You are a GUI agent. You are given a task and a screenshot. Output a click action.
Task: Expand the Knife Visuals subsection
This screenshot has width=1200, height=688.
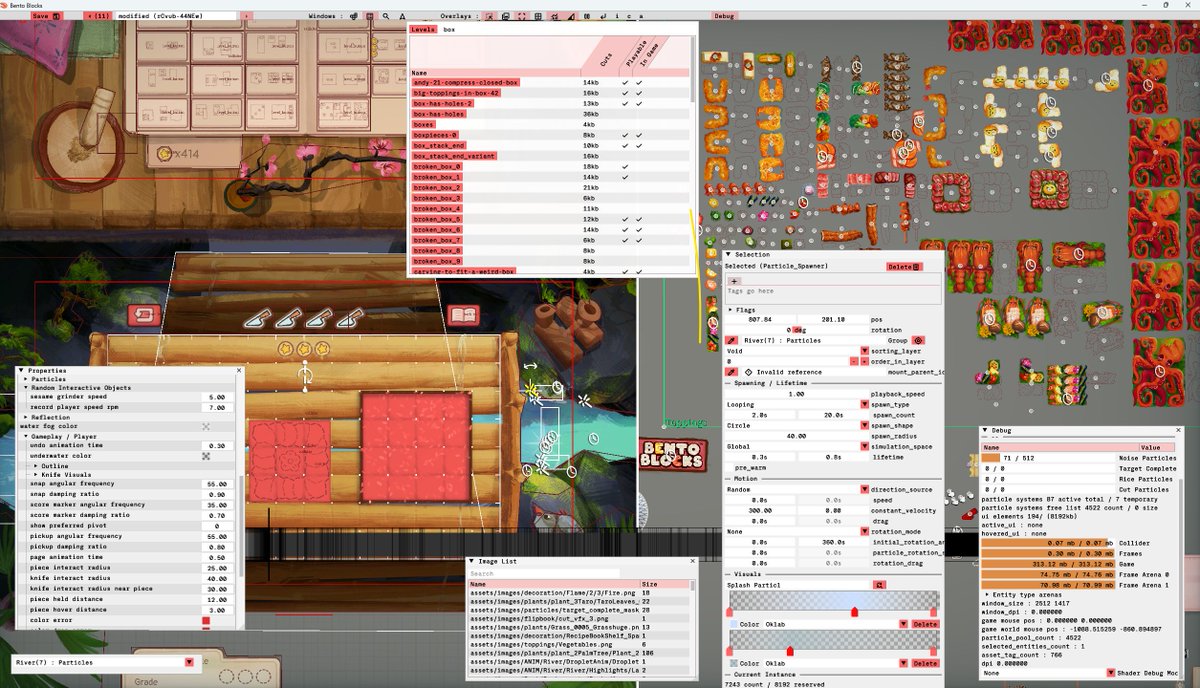(36, 475)
